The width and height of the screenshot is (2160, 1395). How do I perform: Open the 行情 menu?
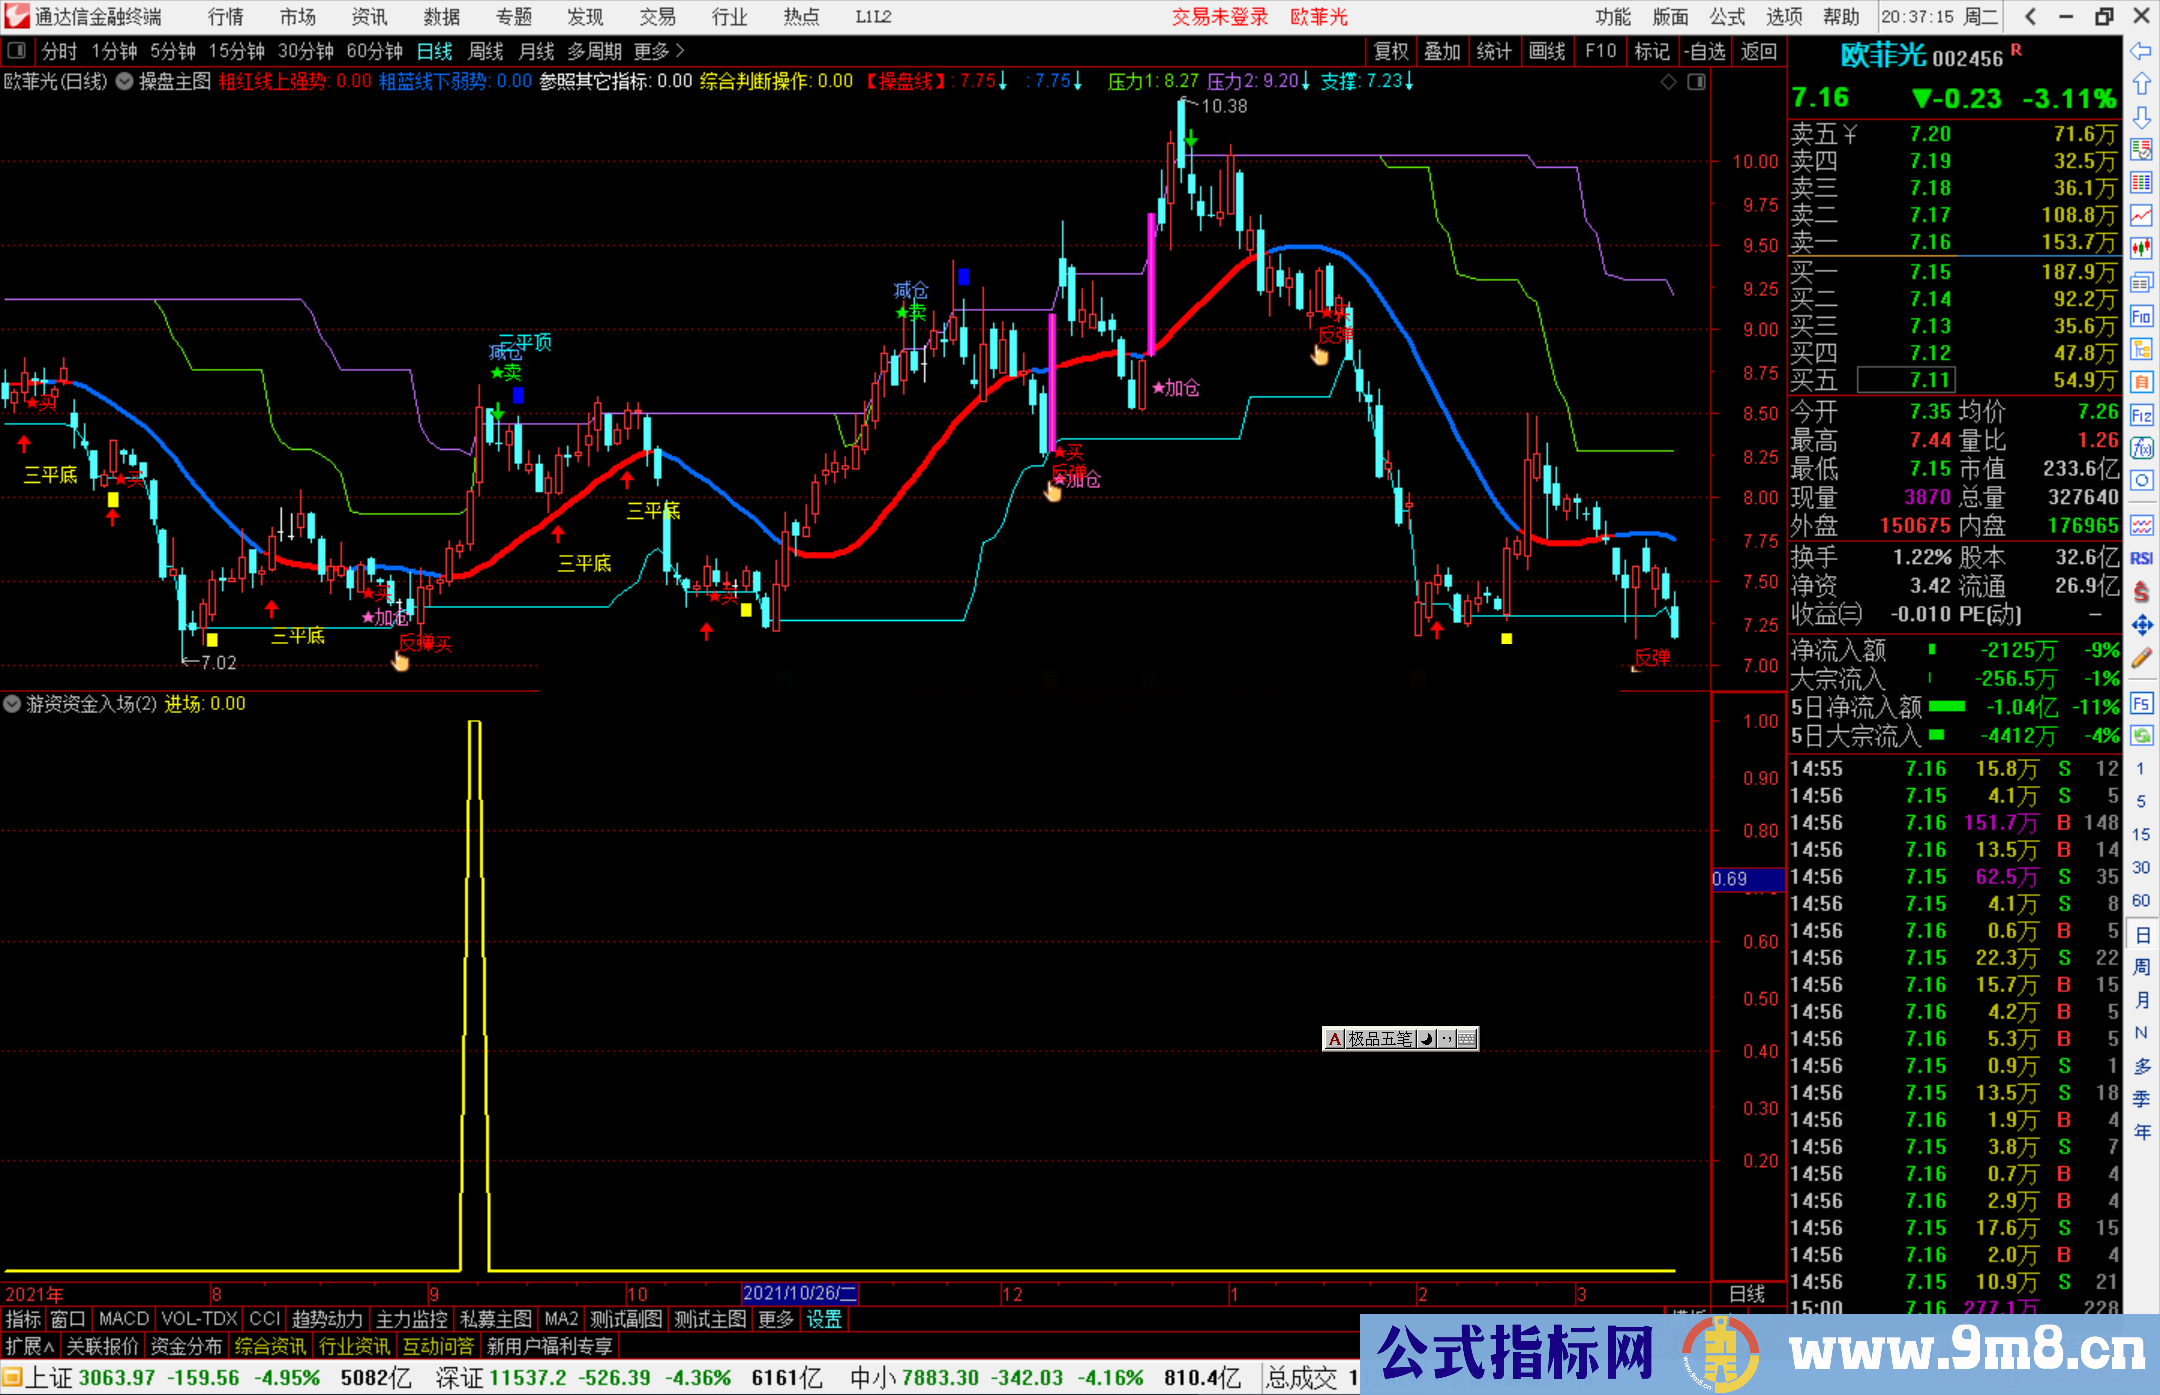click(225, 16)
